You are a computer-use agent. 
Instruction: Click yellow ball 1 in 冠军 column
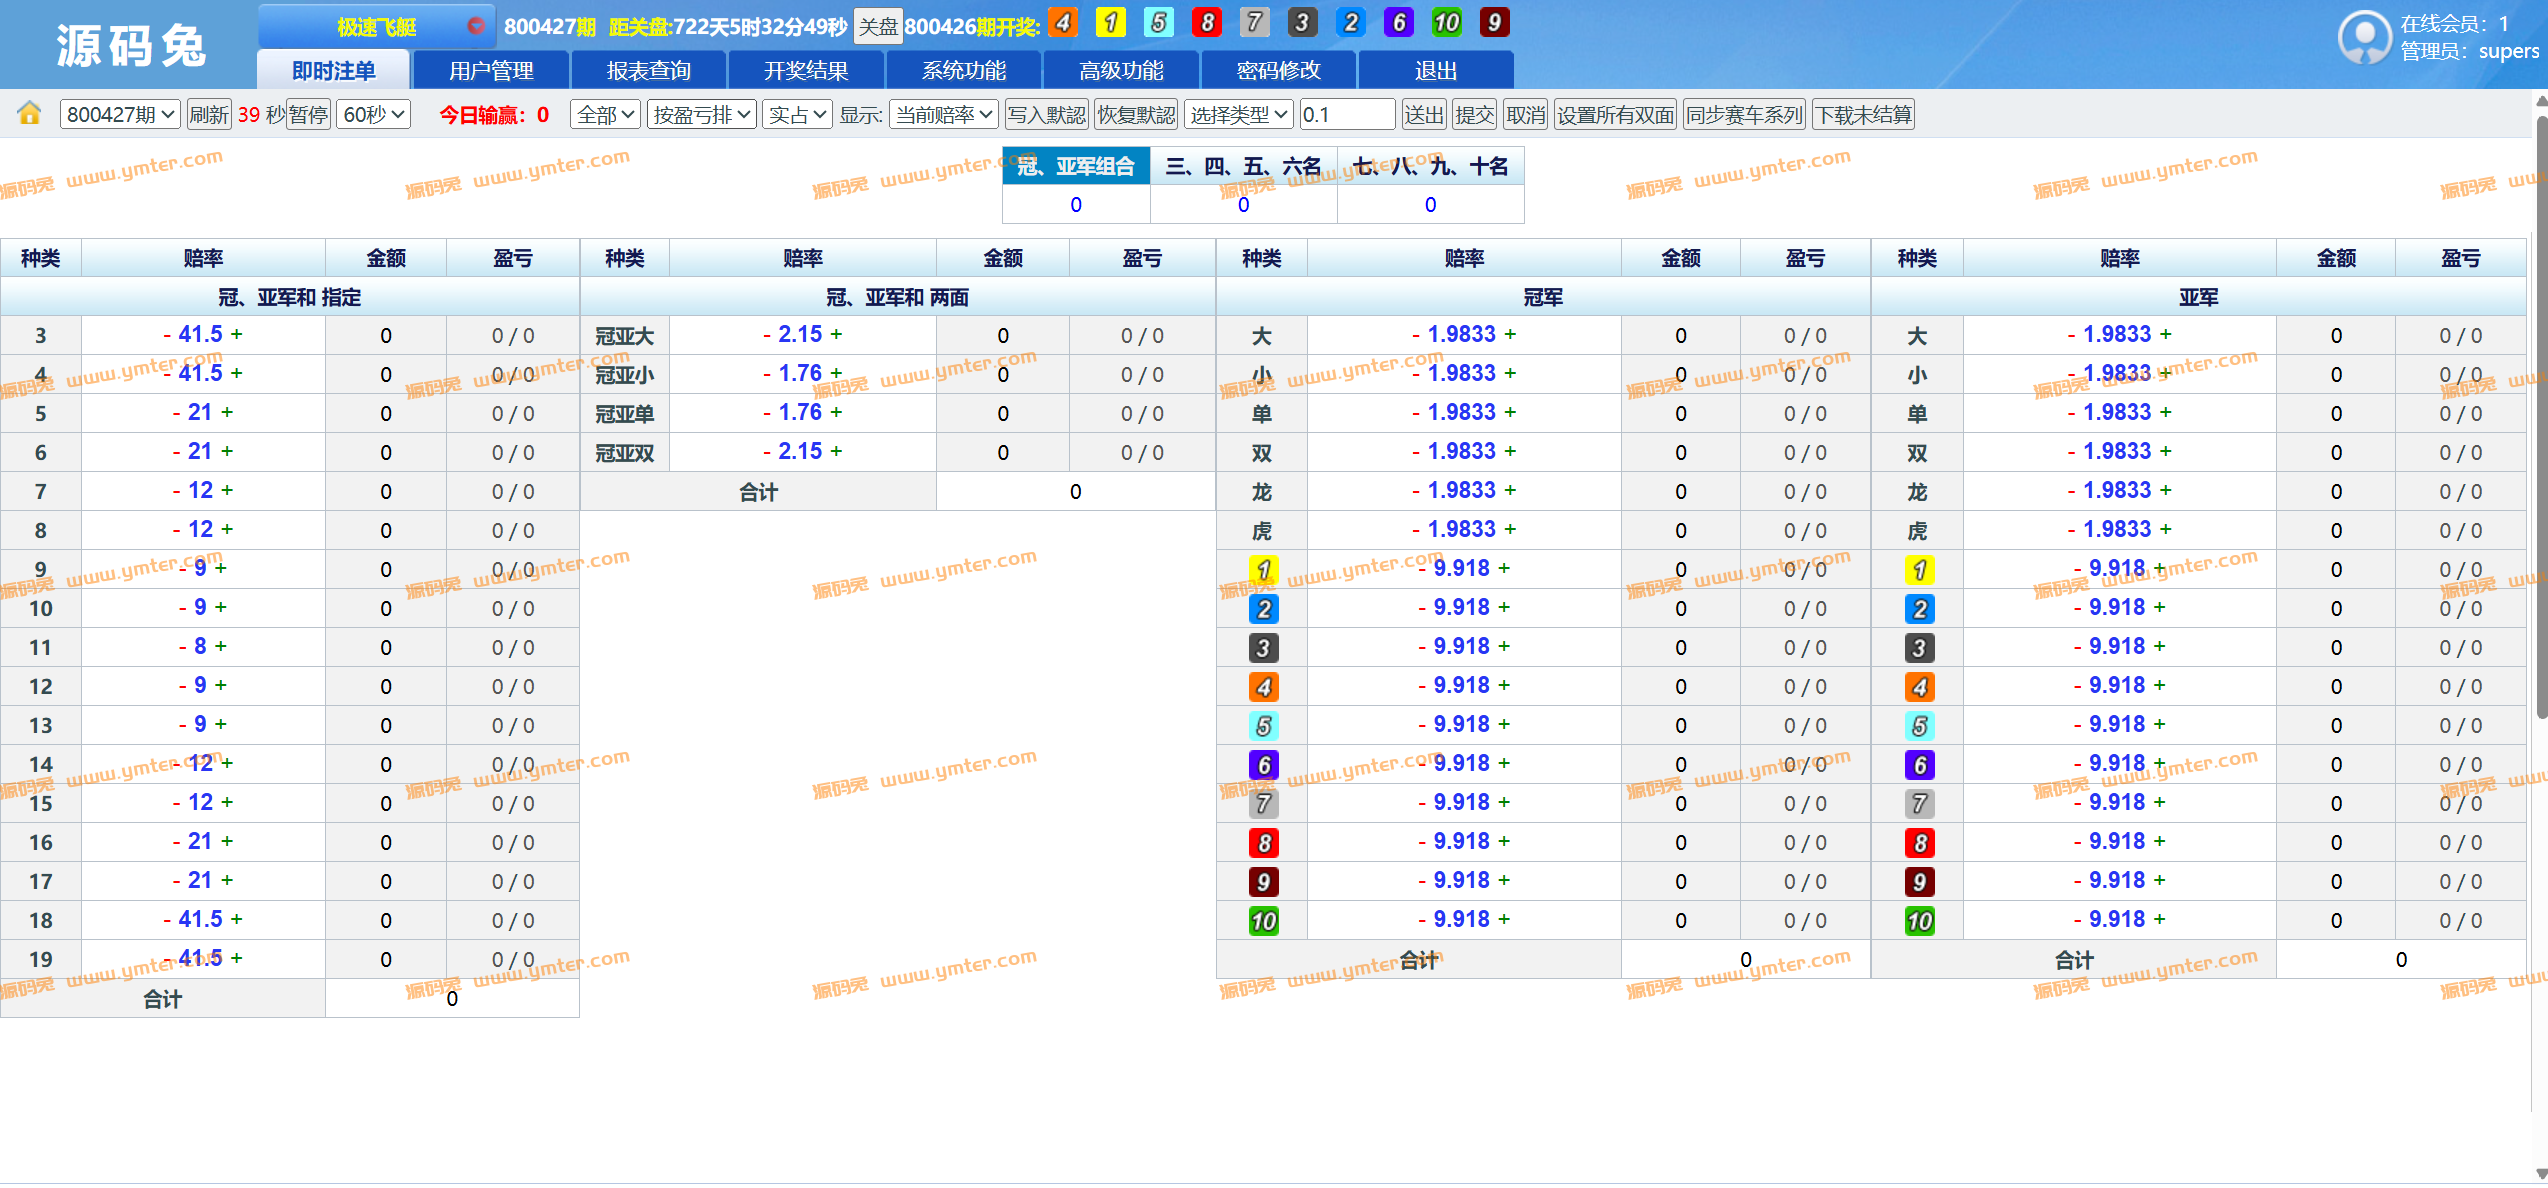[1263, 570]
